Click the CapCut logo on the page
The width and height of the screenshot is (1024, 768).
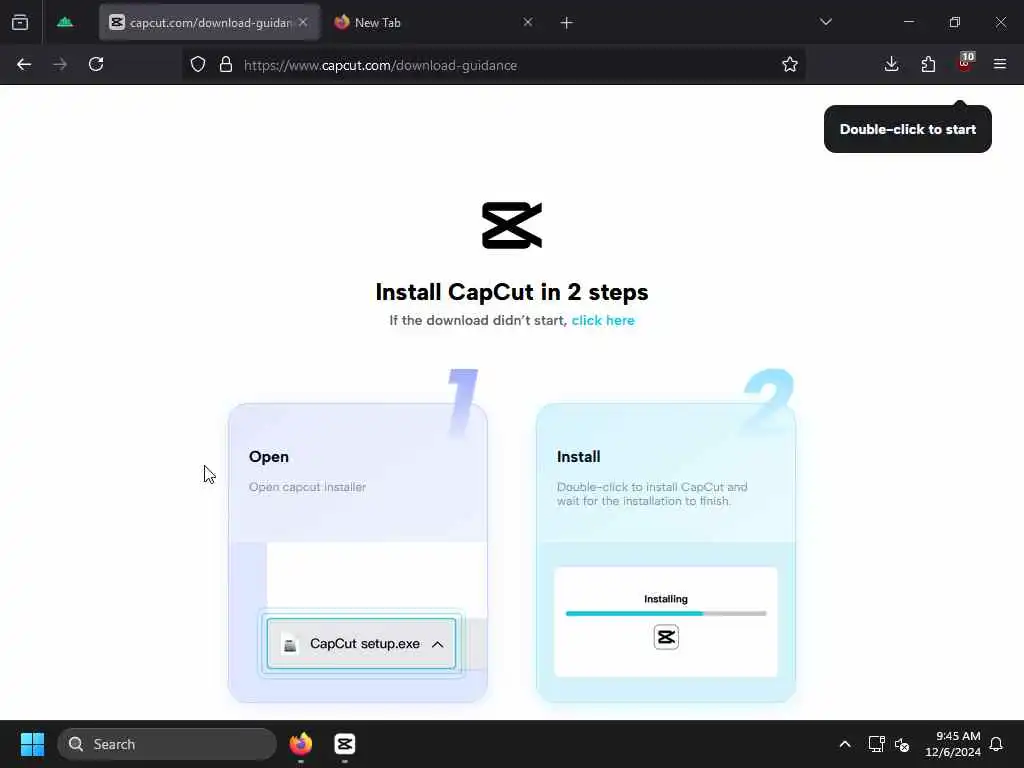(x=512, y=225)
